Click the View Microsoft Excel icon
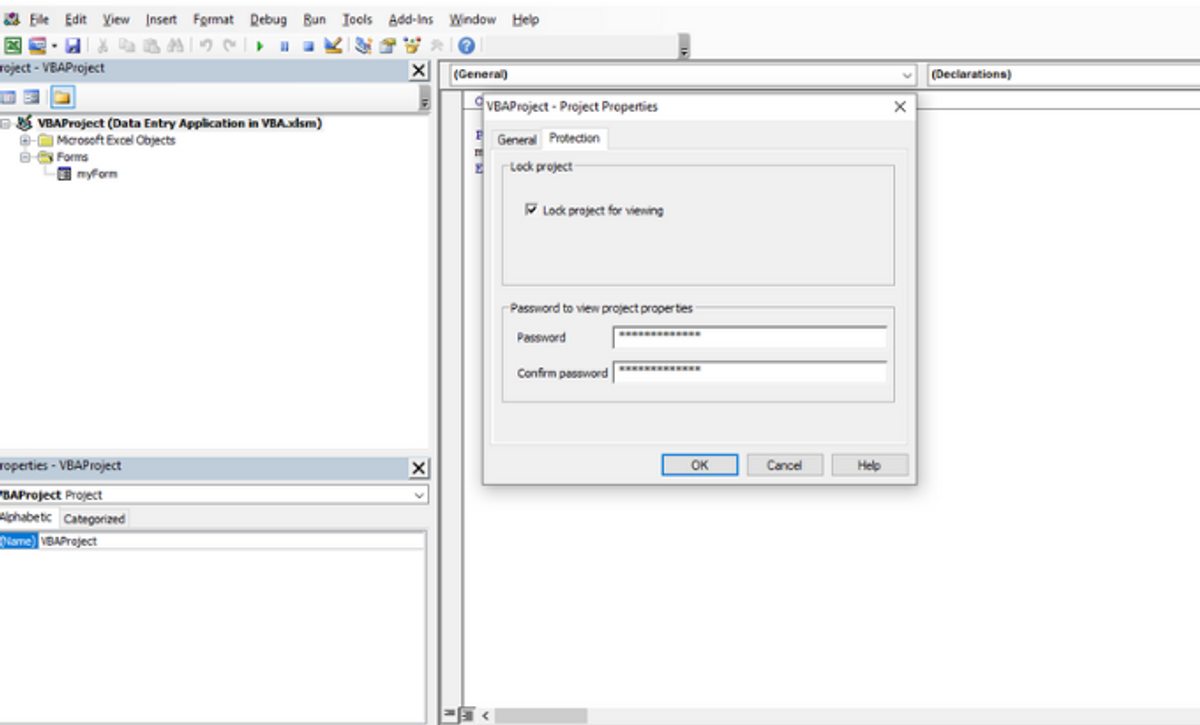This screenshot has width=1200, height=725. click(13, 46)
